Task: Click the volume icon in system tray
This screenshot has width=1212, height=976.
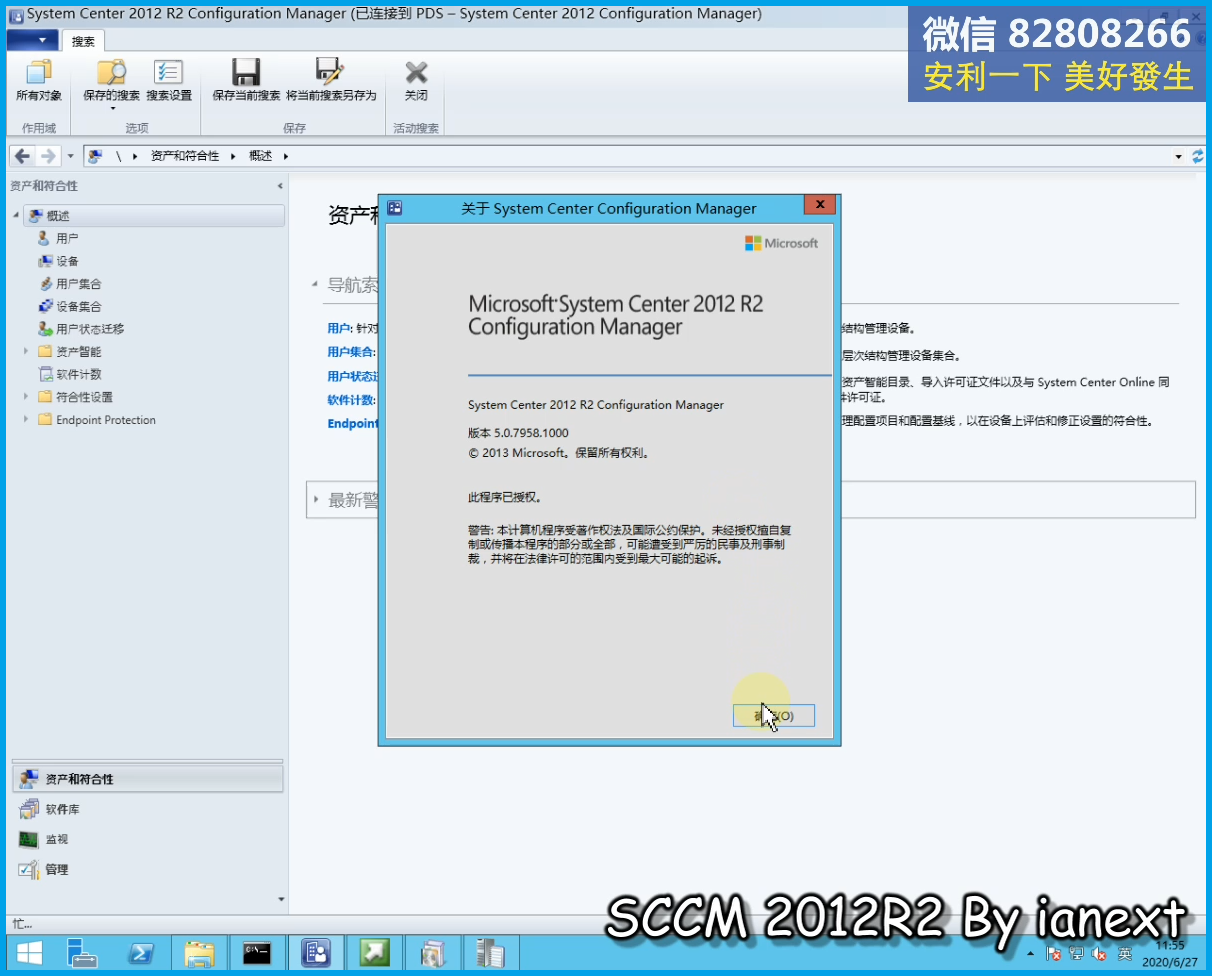Action: (1100, 954)
